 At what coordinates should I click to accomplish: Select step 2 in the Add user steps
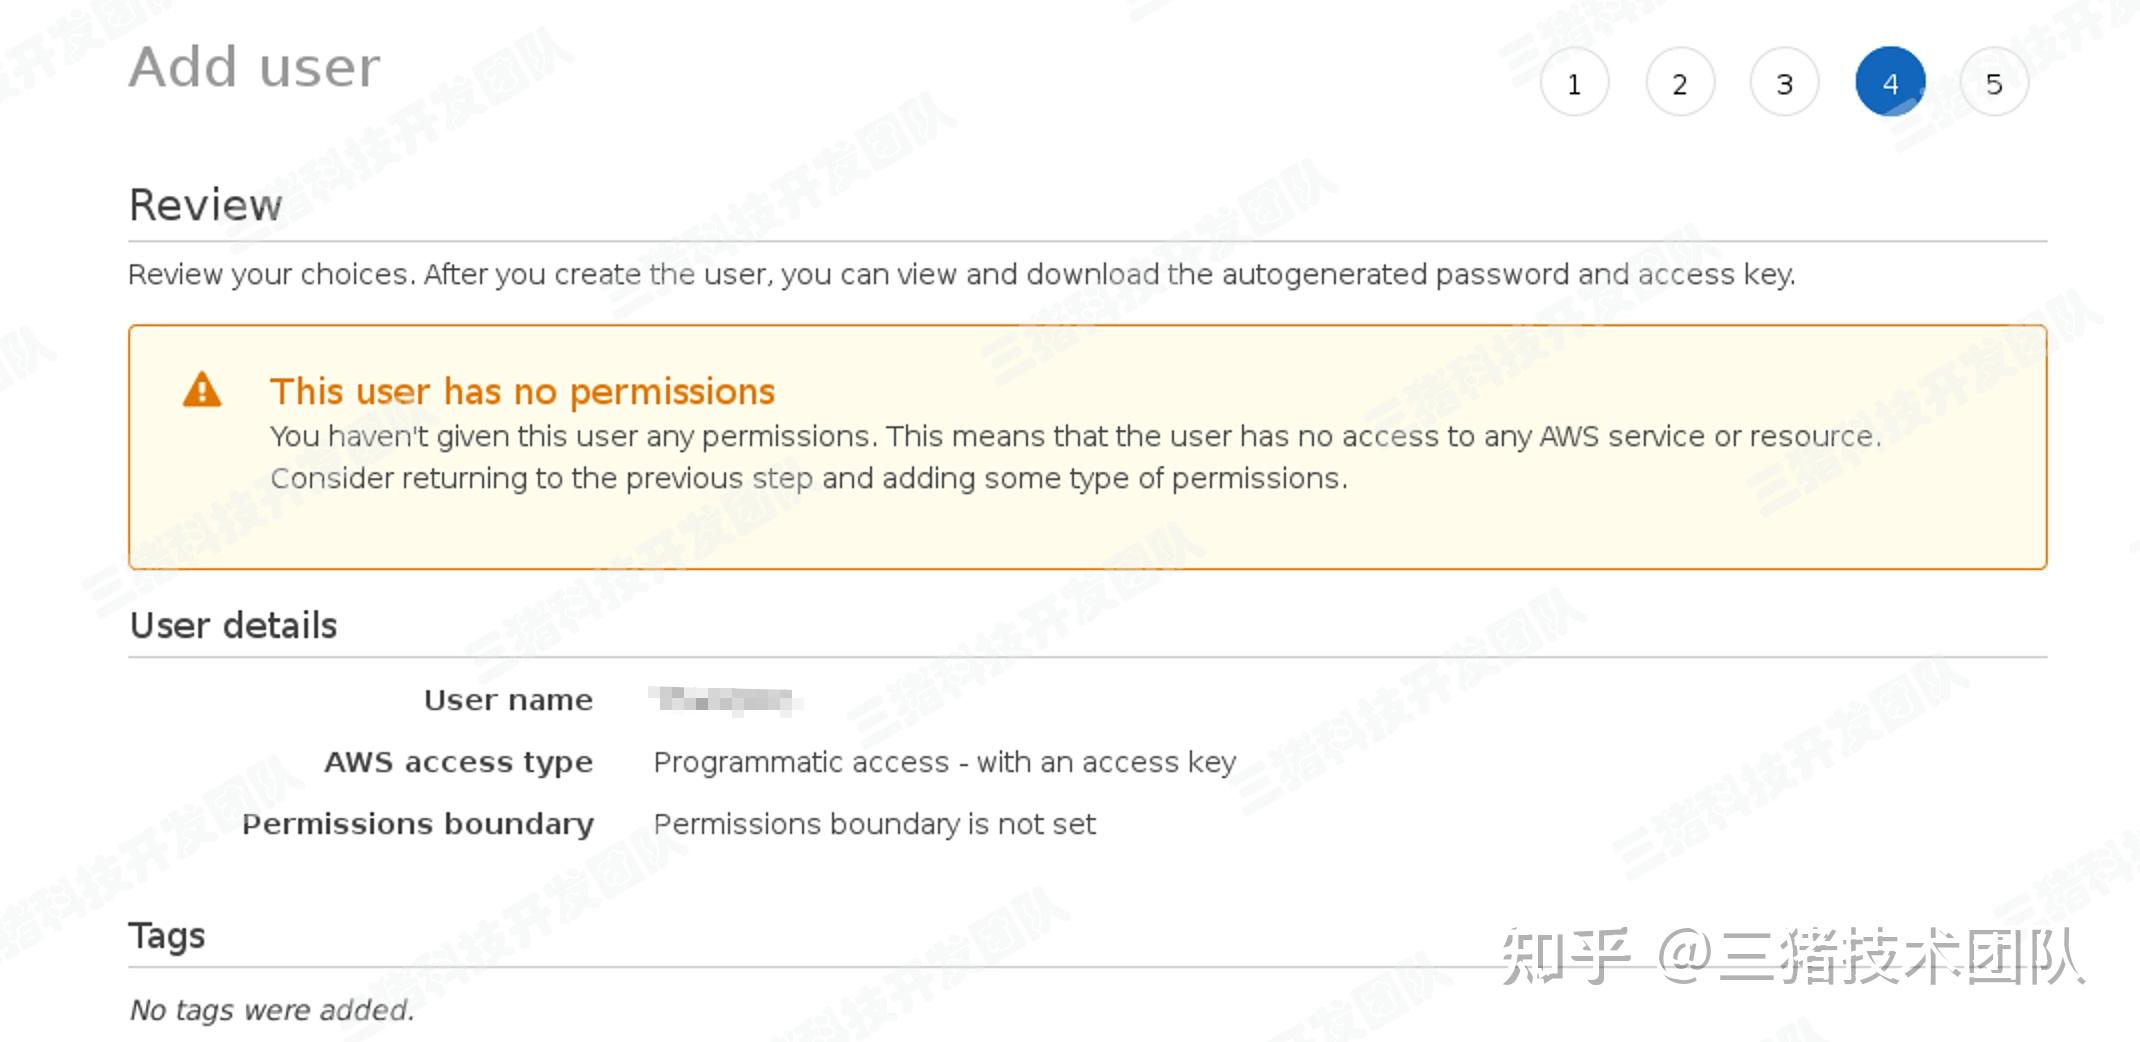[x=1680, y=83]
